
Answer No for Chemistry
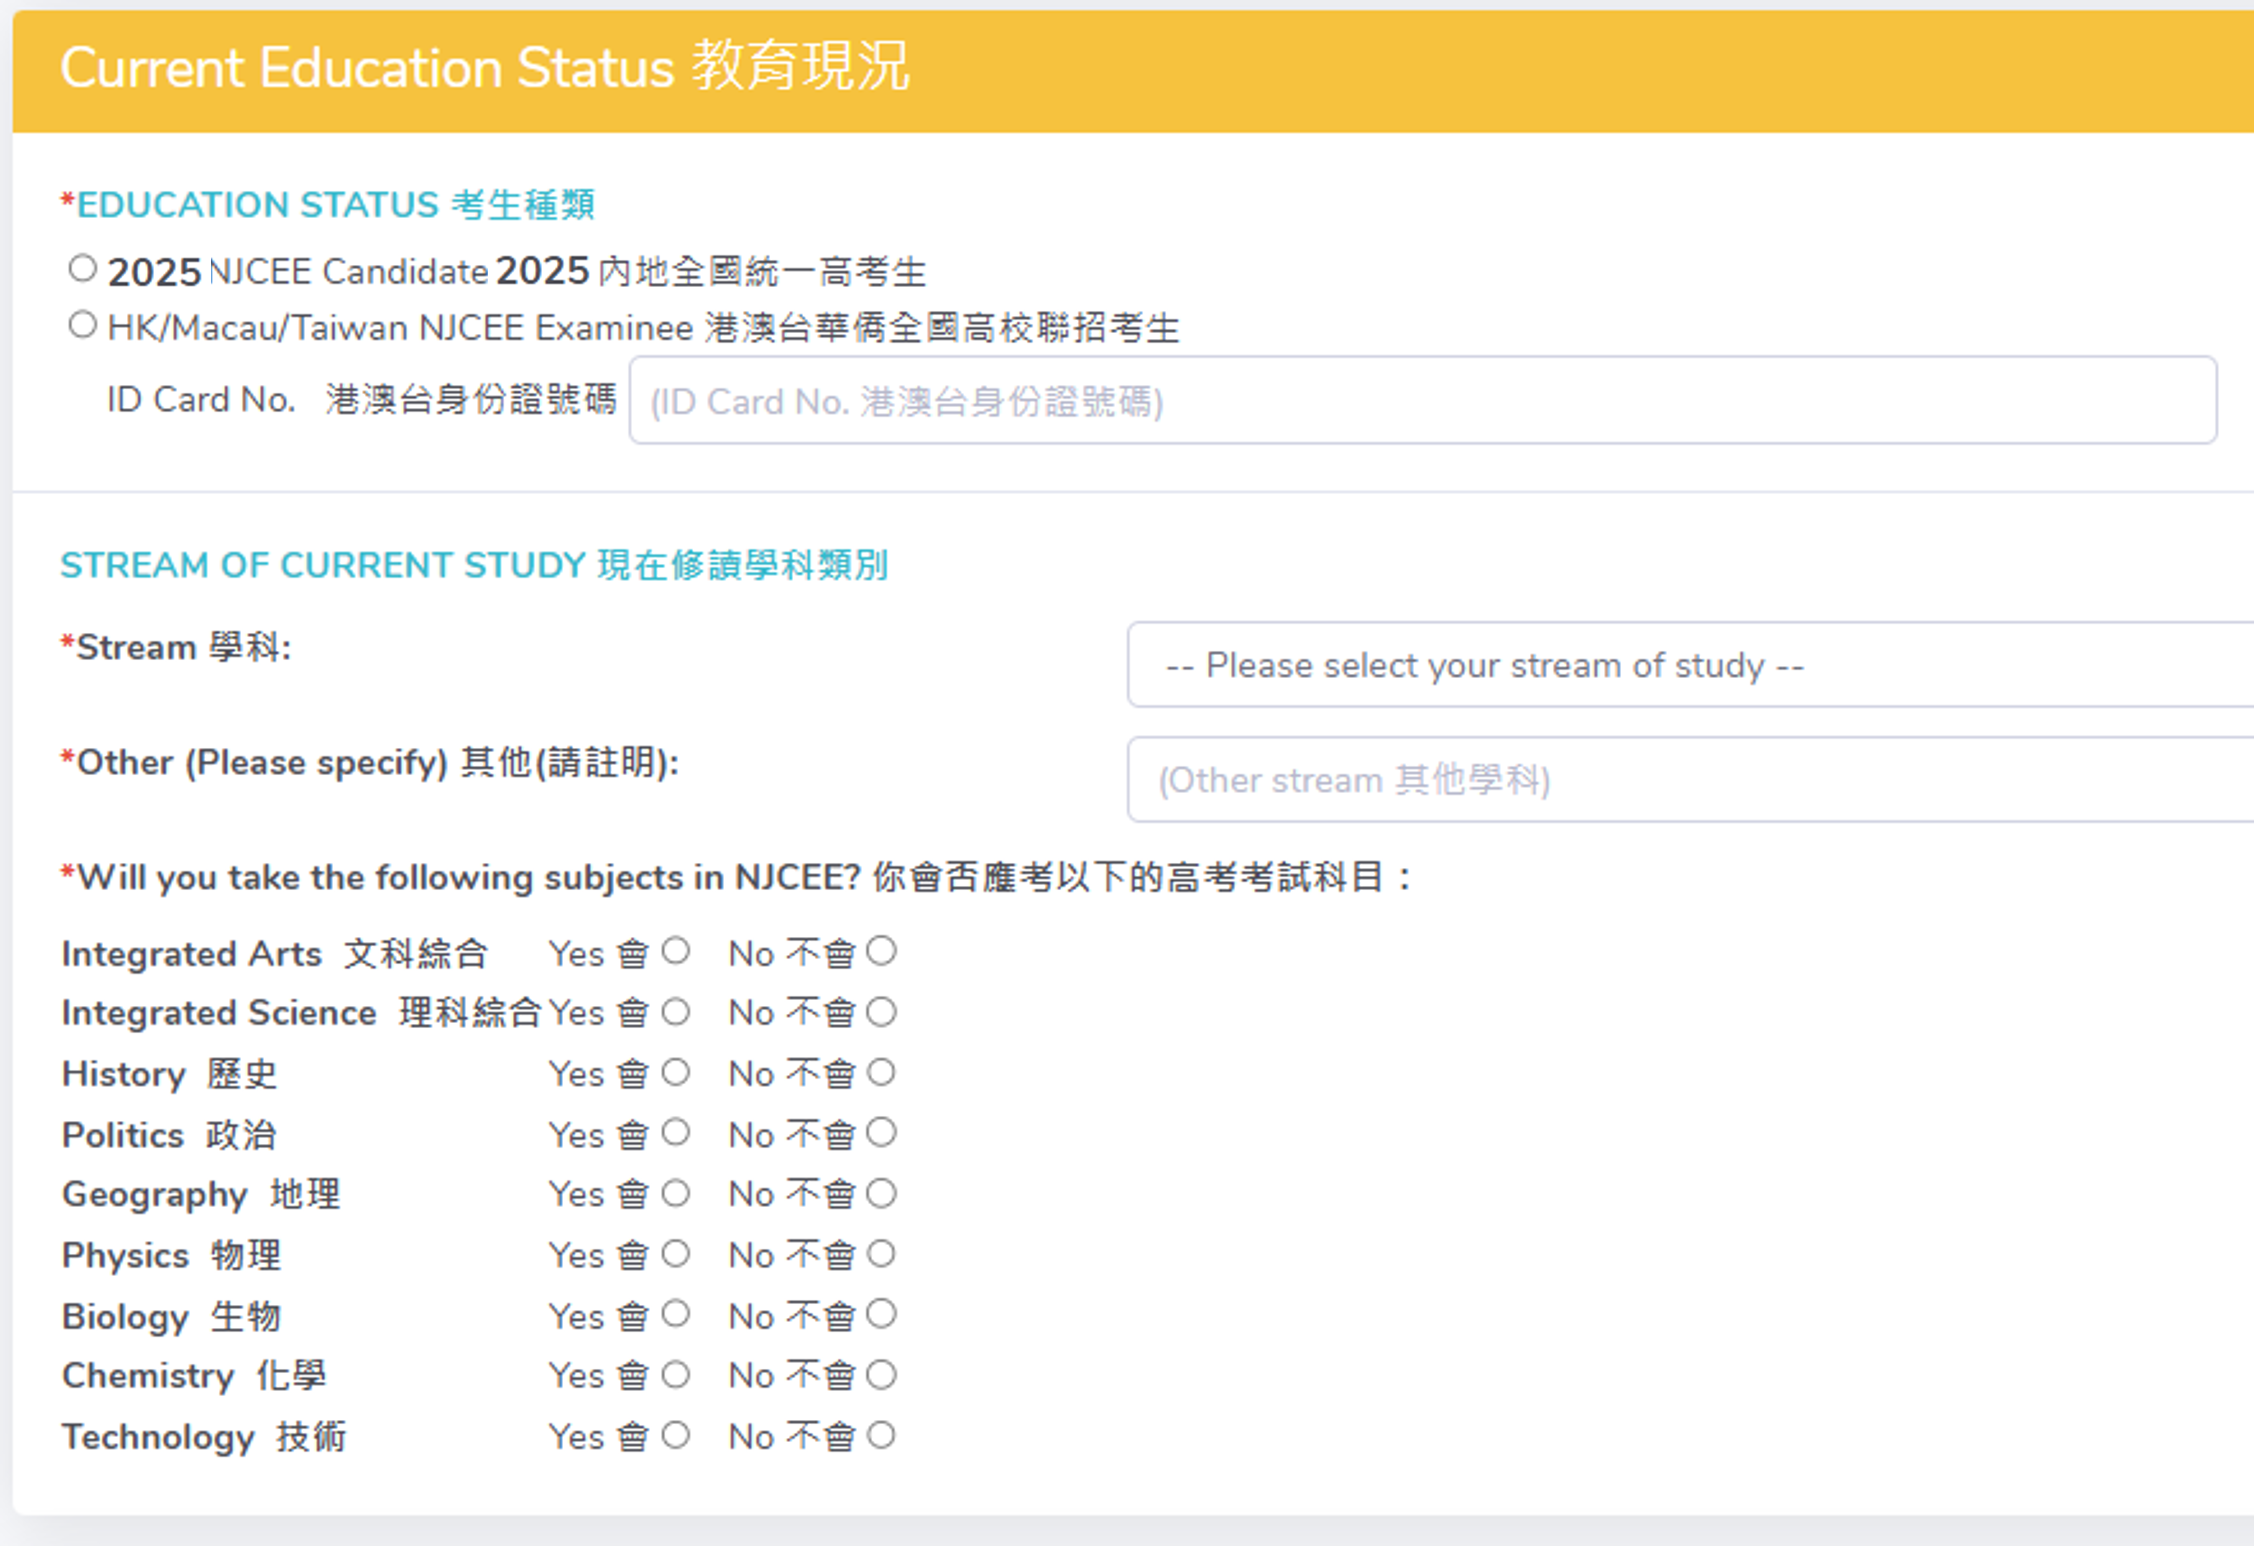coord(881,1374)
